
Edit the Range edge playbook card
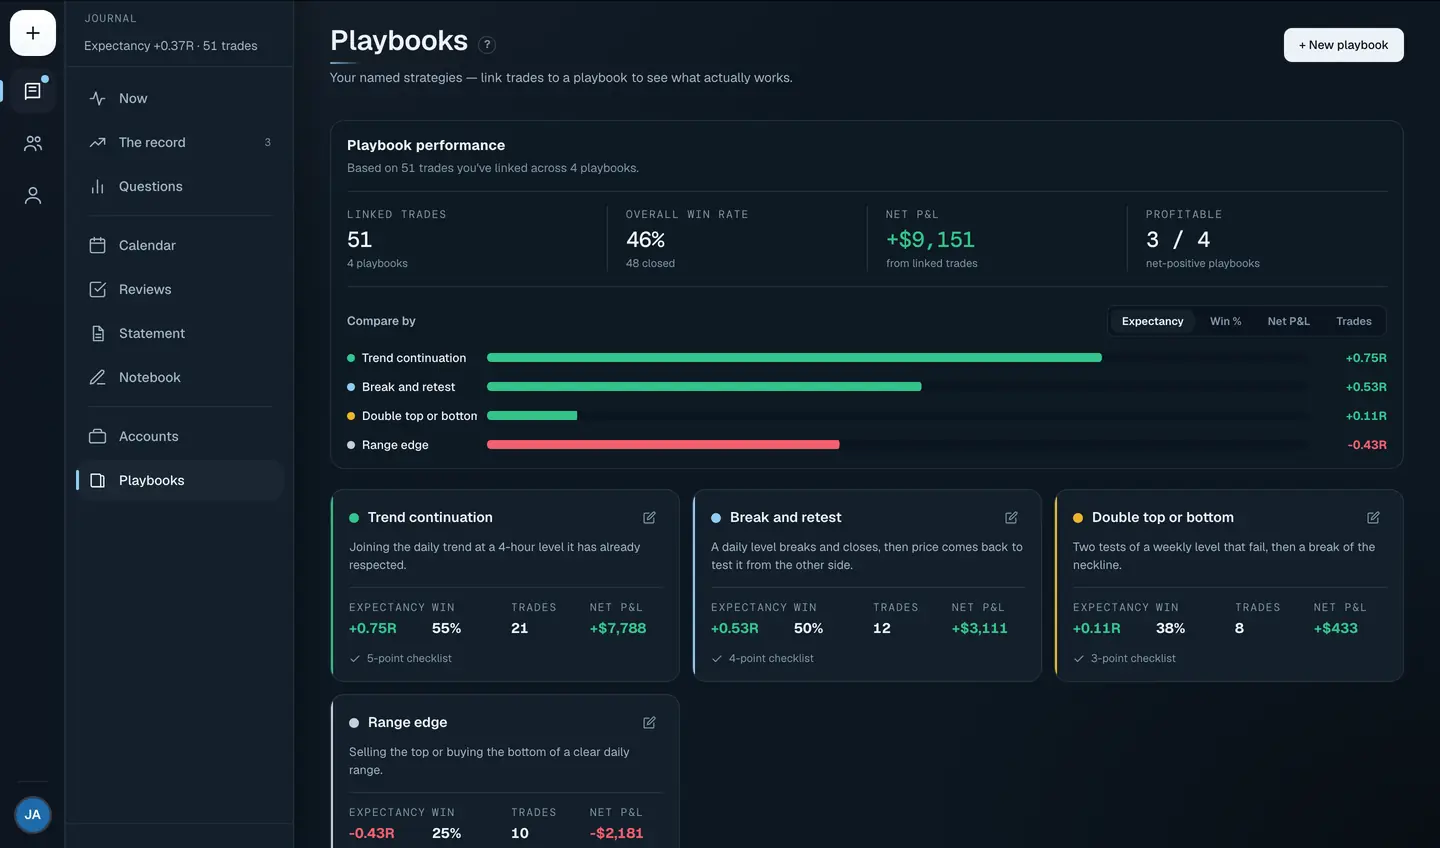[x=649, y=722]
